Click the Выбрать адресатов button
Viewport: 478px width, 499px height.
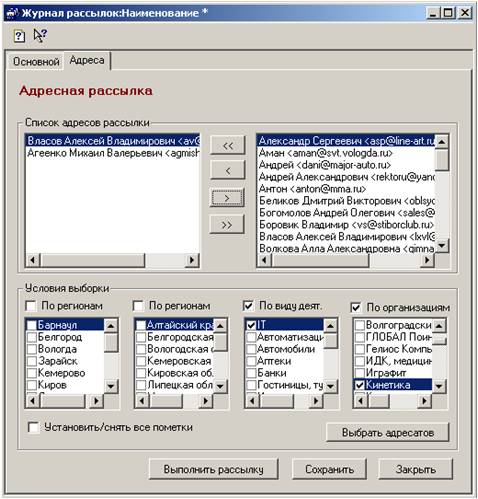[x=388, y=433]
